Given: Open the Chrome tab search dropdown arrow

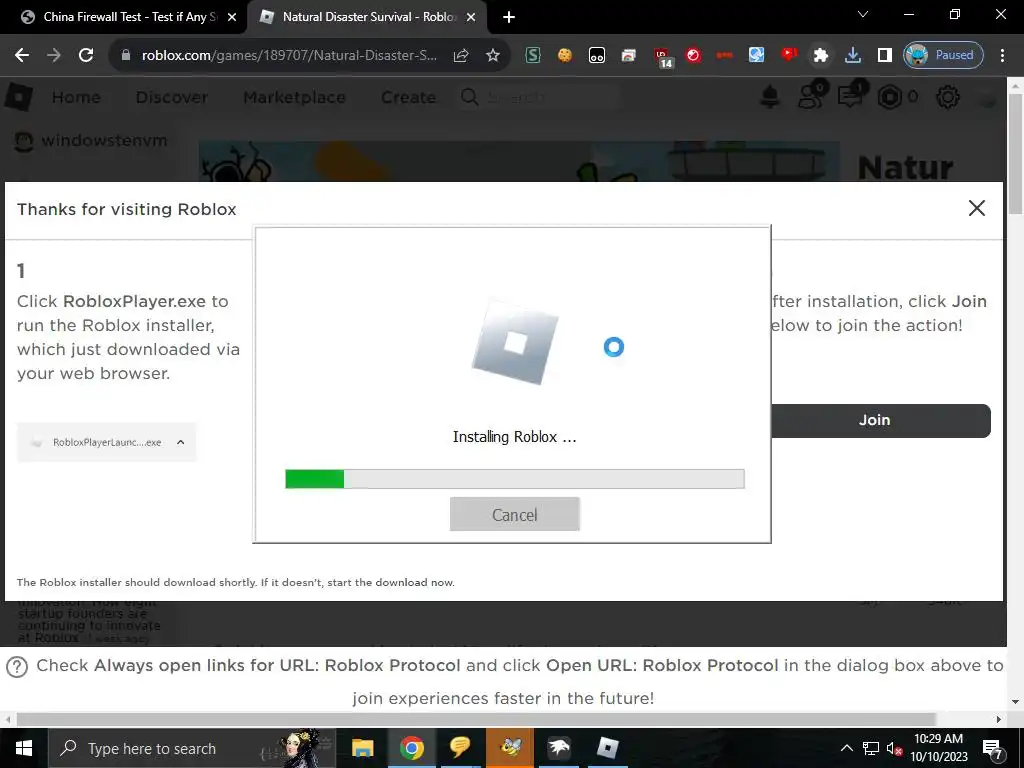Looking at the screenshot, I should pyautogui.click(x=863, y=14).
